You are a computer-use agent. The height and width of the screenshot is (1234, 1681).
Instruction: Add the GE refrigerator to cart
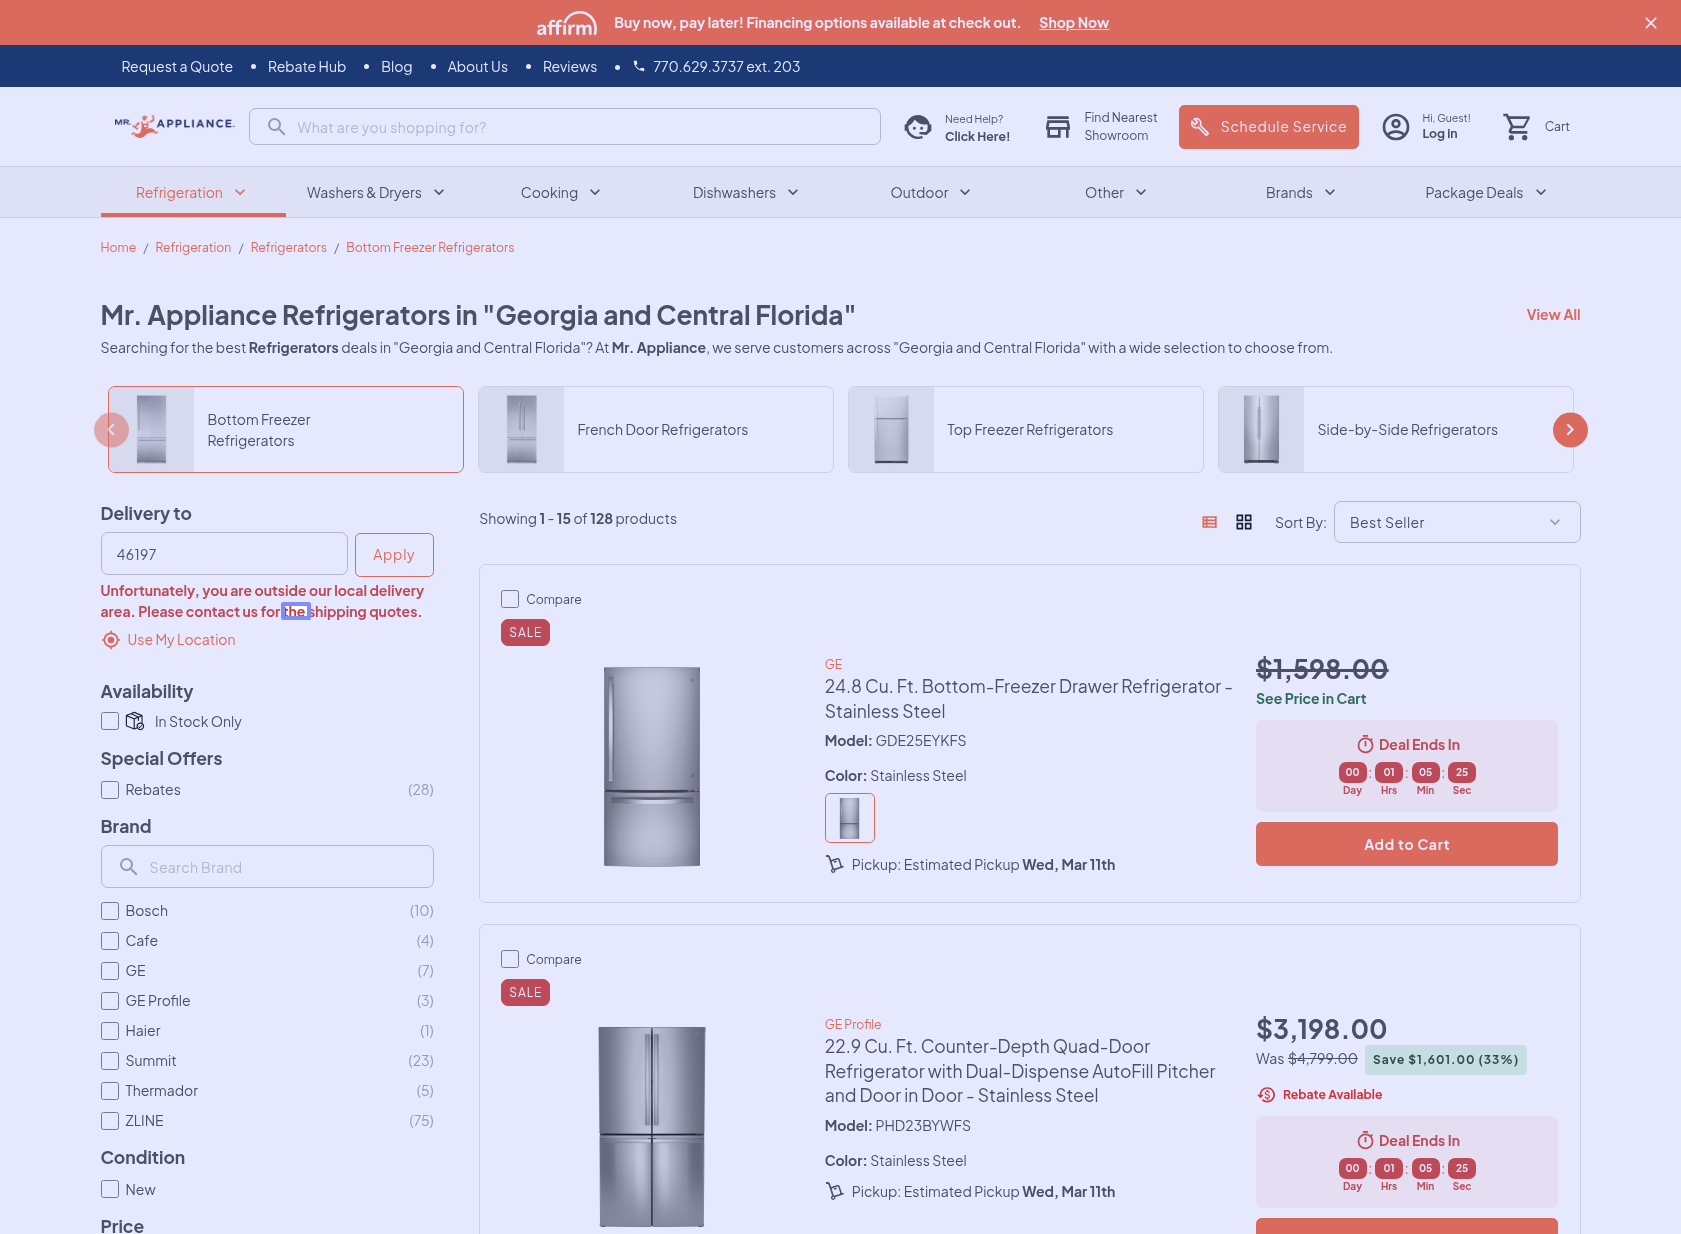point(1406,844)
